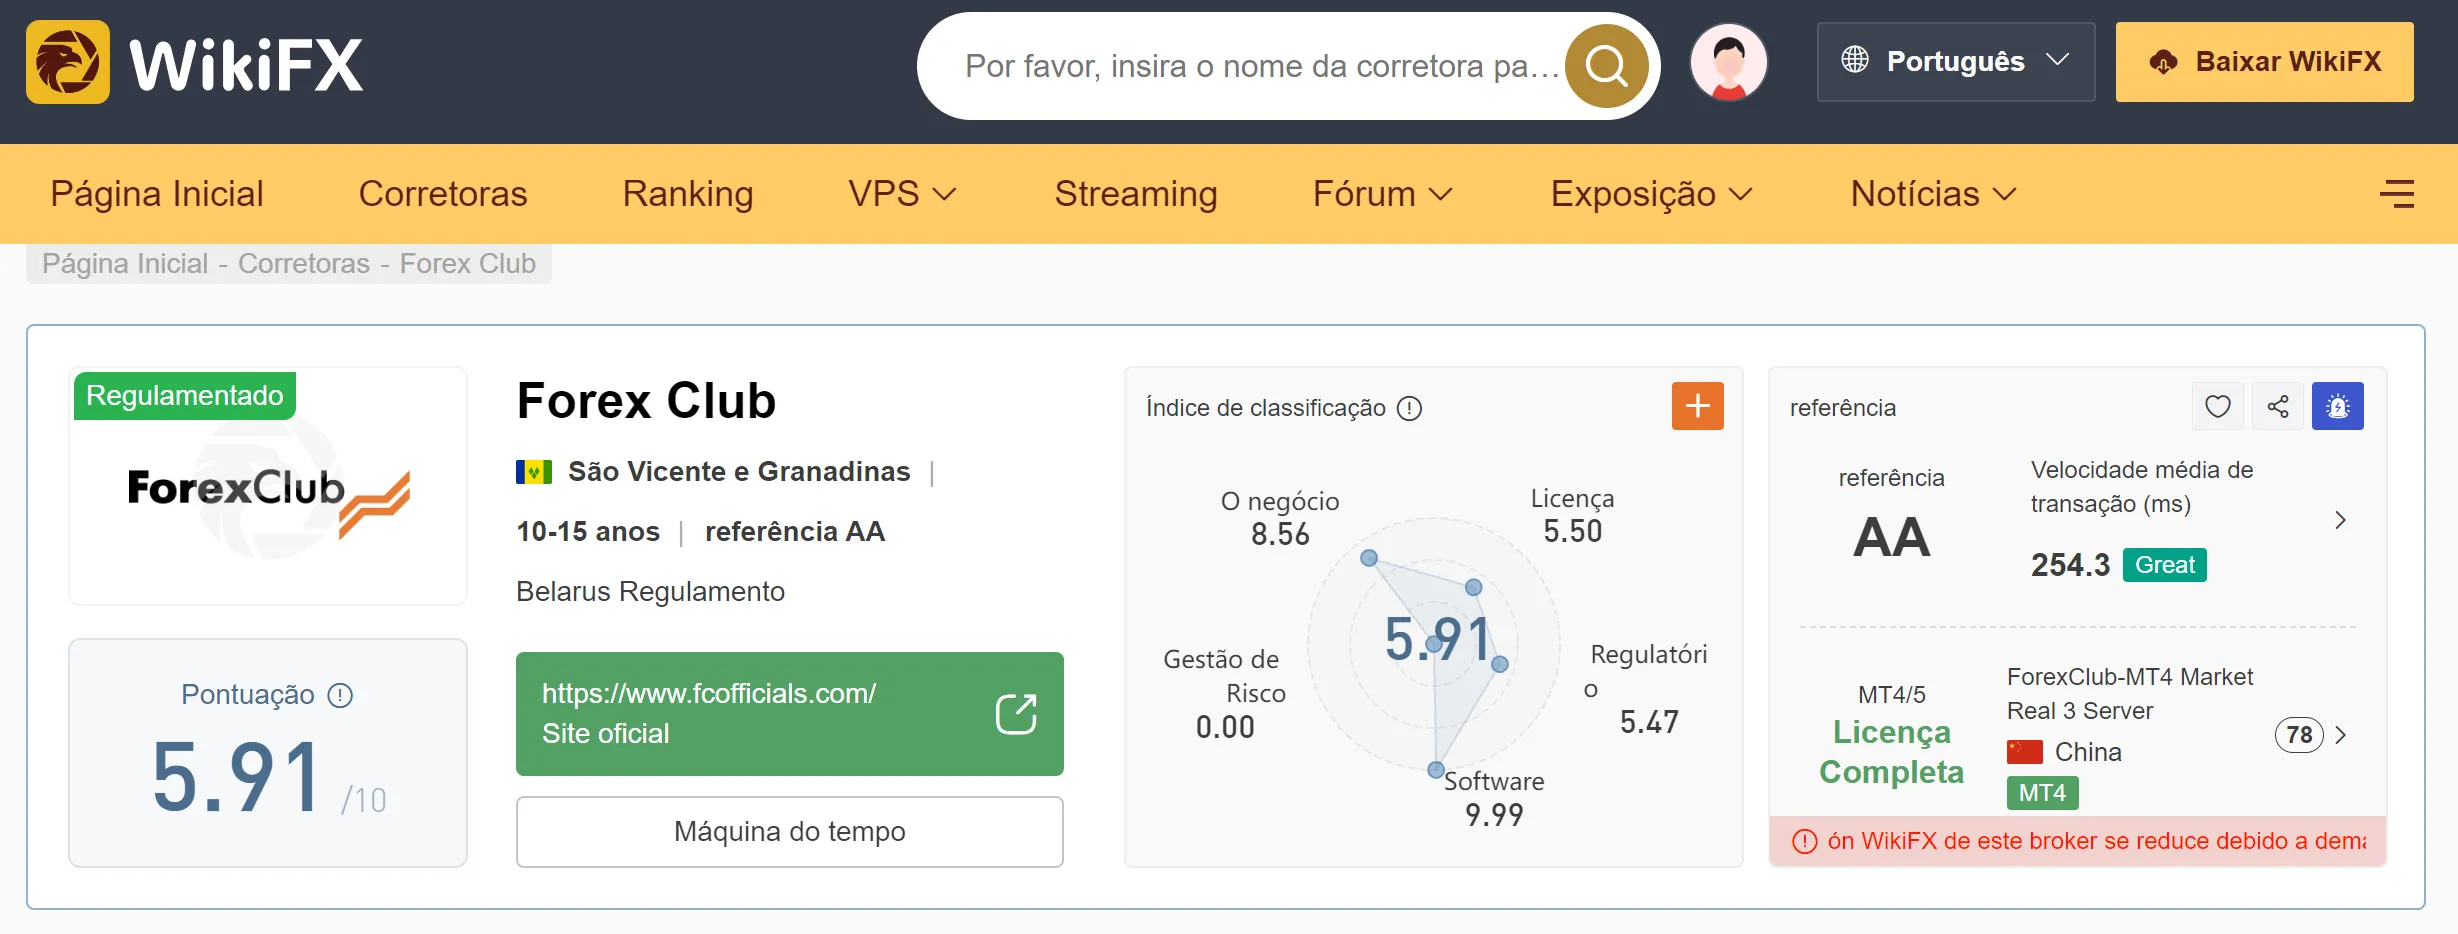Click the Forex Club breadcrumb link

pos(468,264)
